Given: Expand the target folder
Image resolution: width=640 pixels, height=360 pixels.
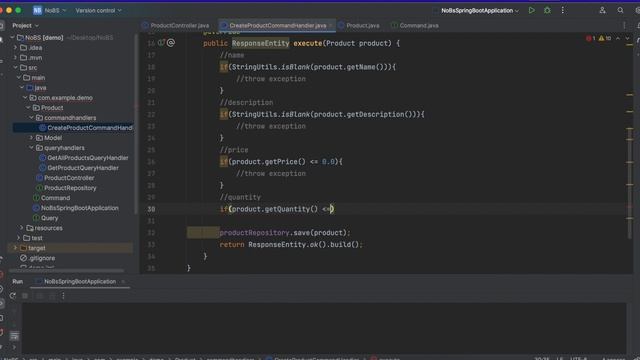Looking at the screenshot, I should point(16,248).
